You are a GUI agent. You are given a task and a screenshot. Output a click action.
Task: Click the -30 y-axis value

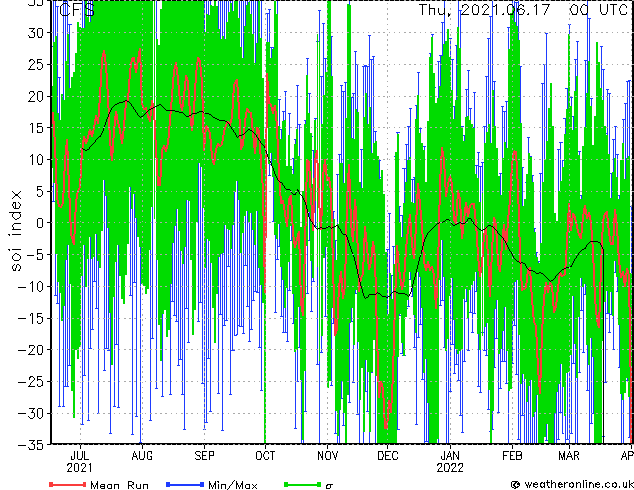(31, 413)
